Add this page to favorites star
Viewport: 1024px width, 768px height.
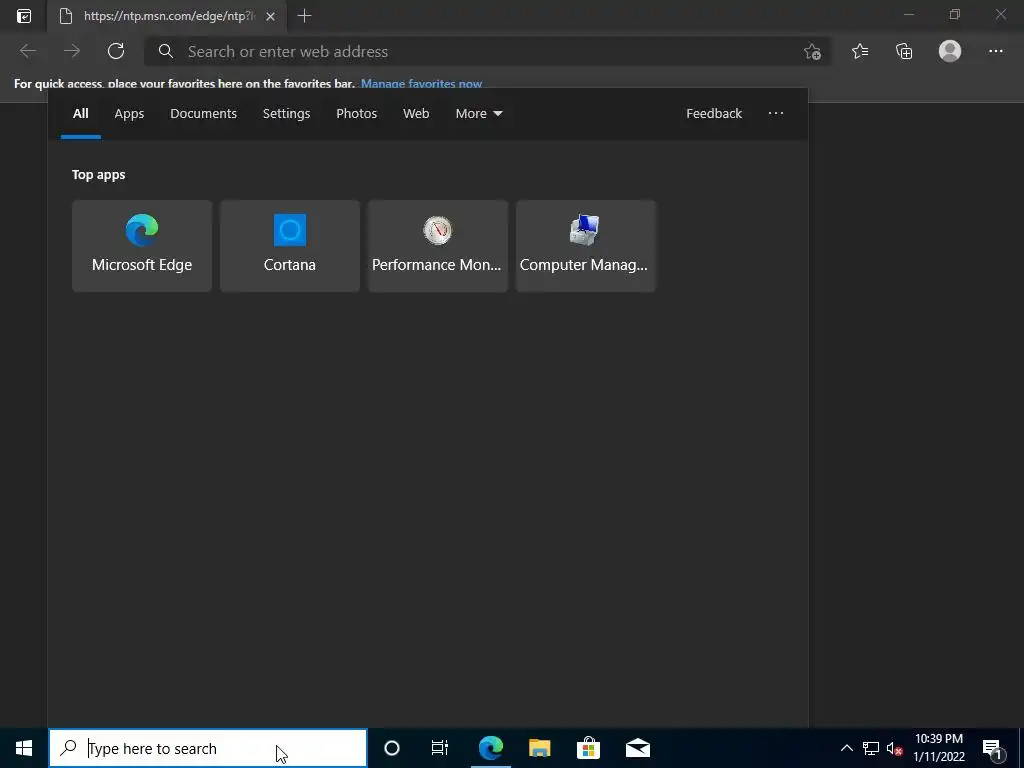coord(812,52)
